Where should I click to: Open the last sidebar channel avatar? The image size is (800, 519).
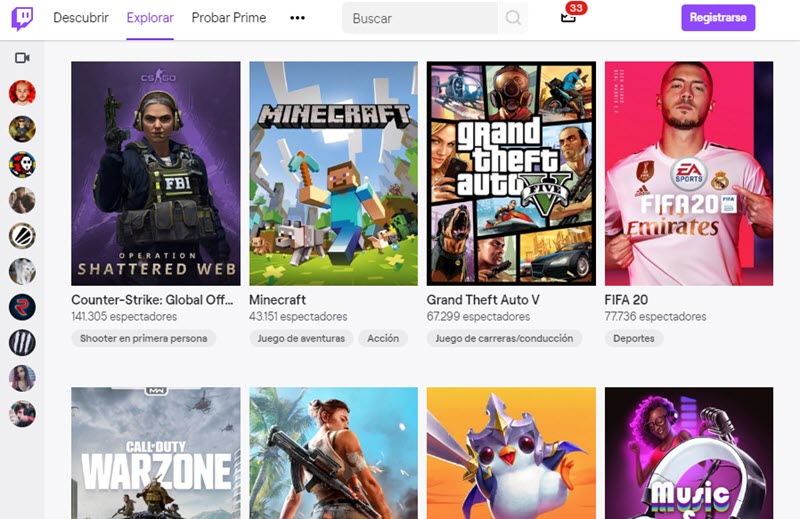22,414
